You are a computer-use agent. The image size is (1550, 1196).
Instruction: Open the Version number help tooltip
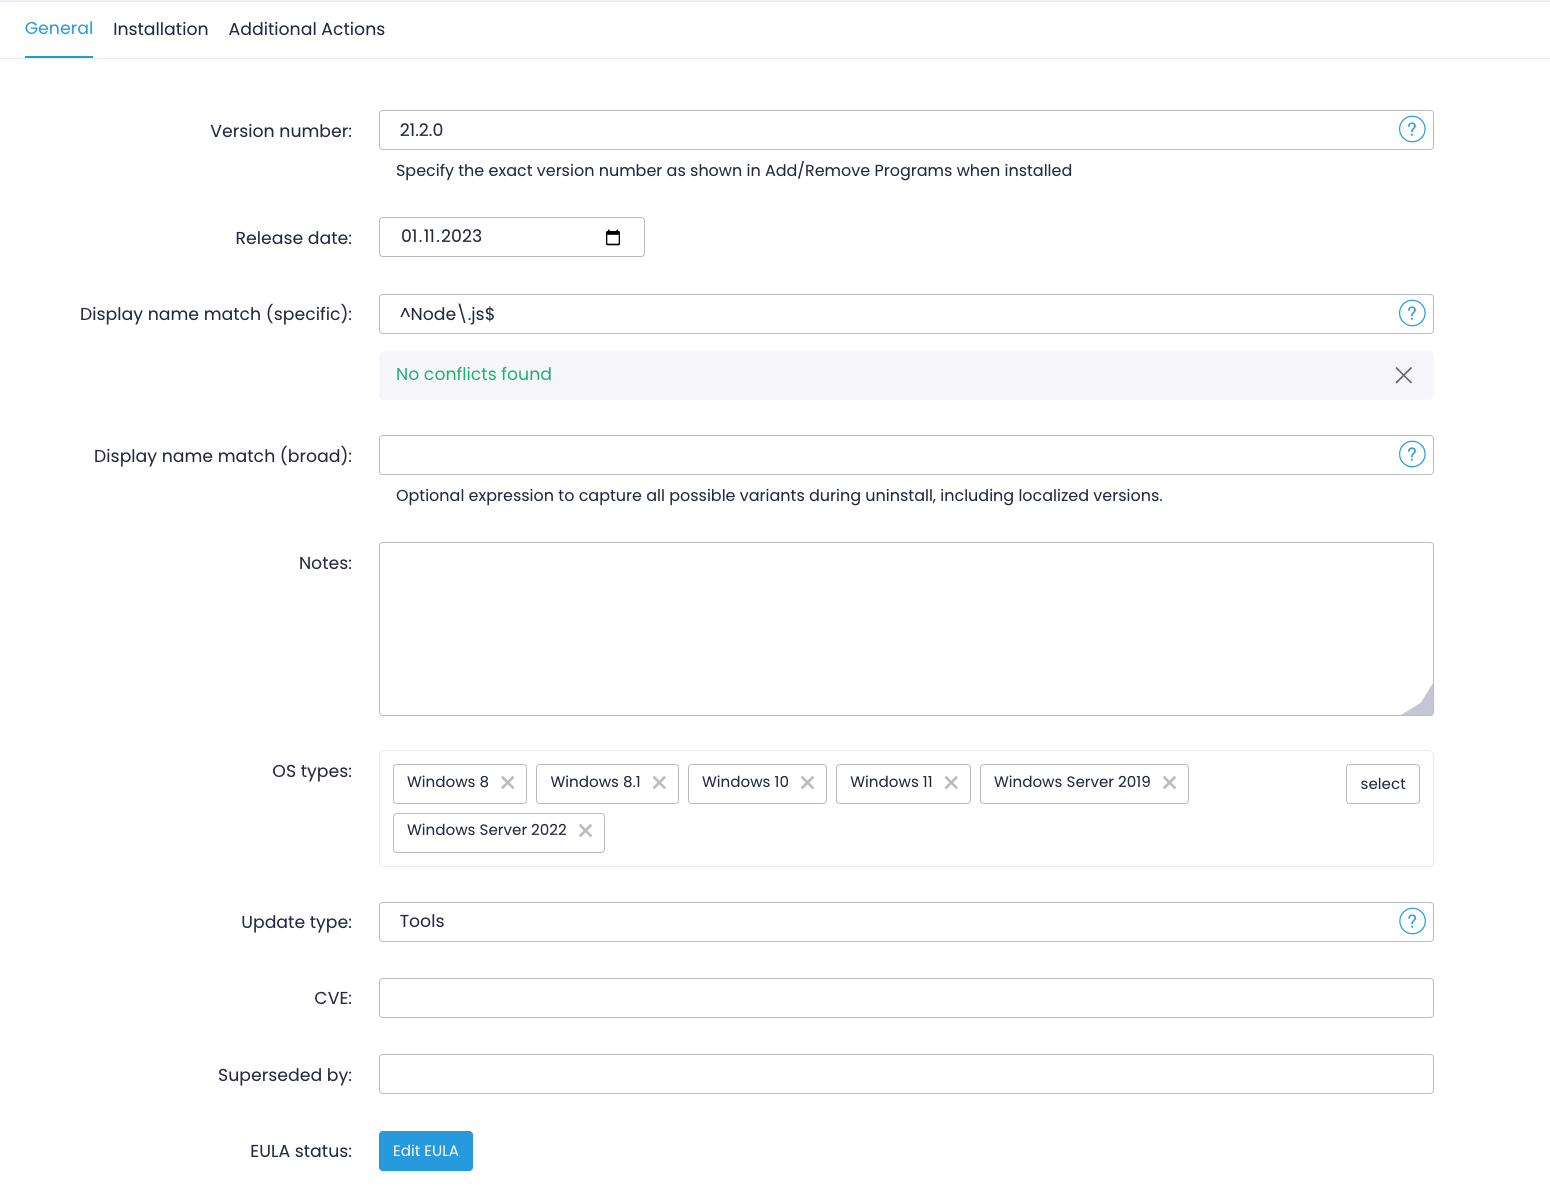1411,129
